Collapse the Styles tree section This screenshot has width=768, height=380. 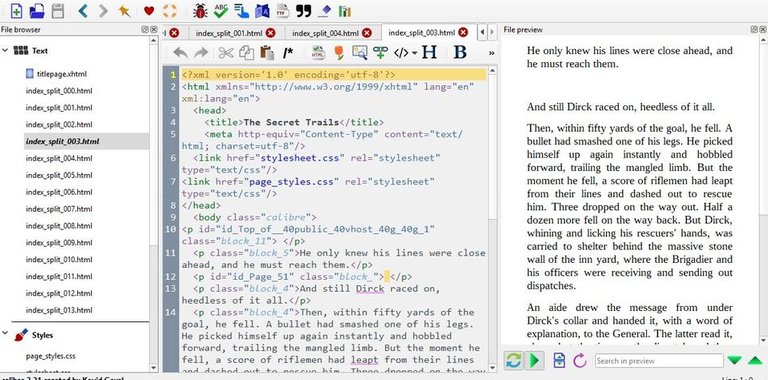coord(5,333)
